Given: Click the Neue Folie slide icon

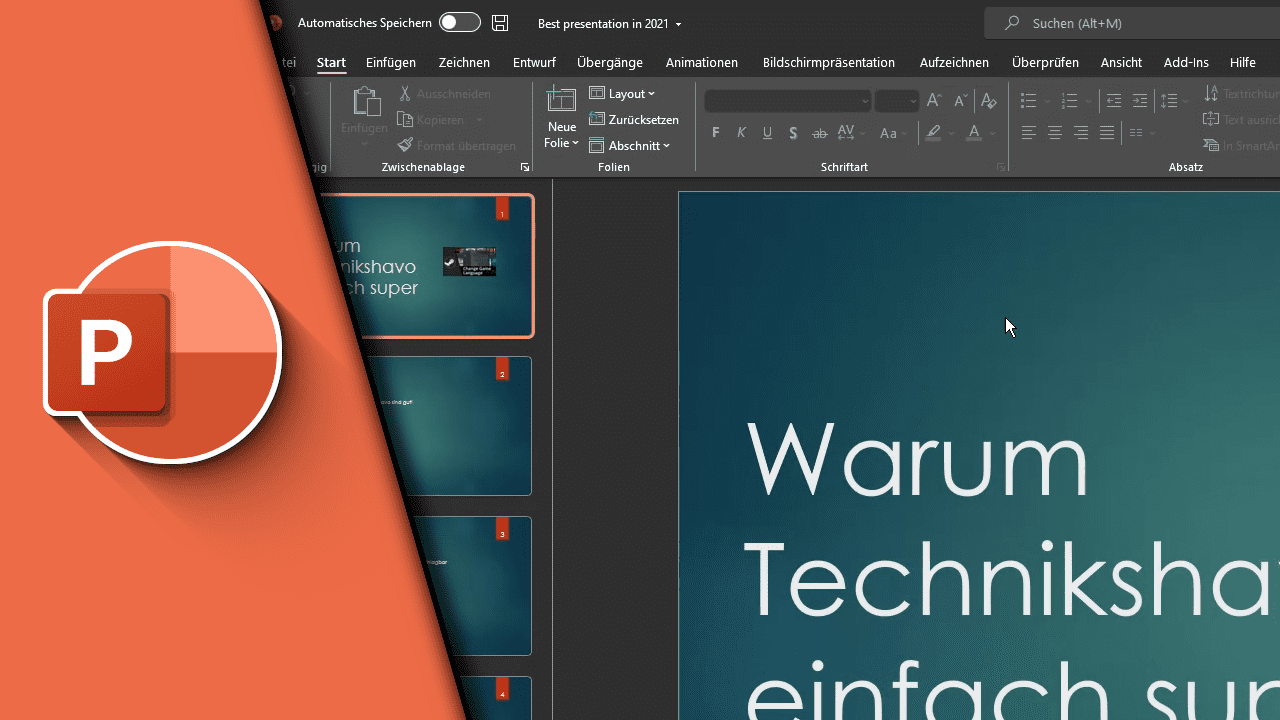Looking at the screenshot, I should point(562,100).
